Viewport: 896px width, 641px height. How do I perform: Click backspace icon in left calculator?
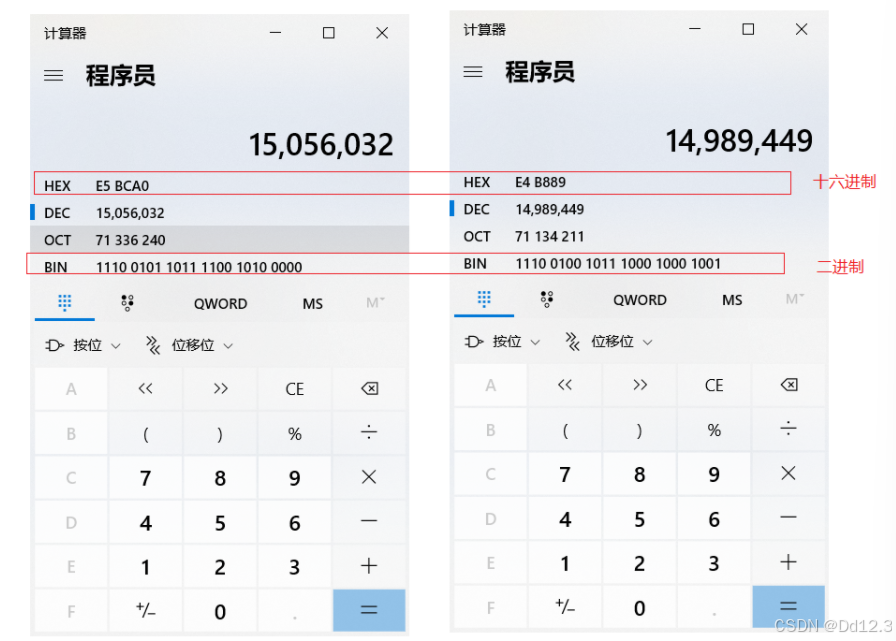[x=369, y=388]
